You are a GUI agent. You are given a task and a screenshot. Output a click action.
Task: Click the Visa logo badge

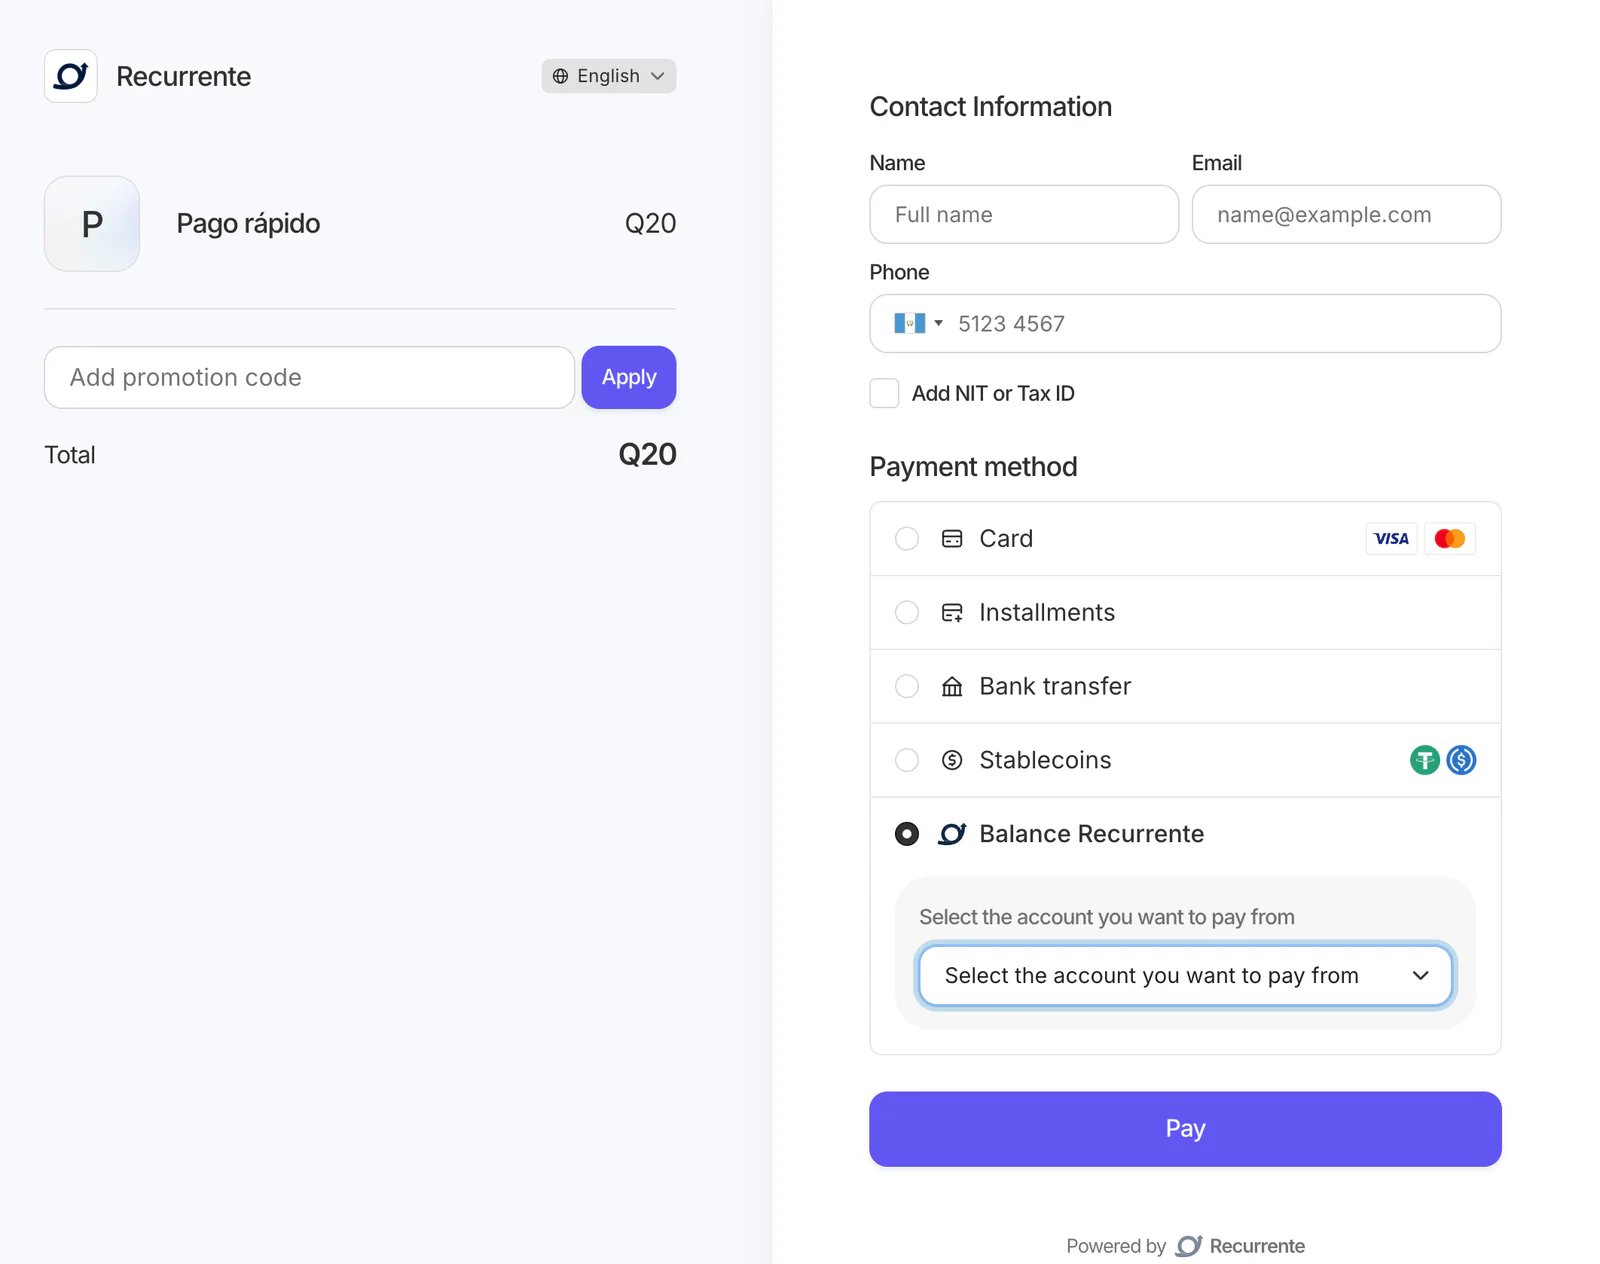coord(1391,539)
